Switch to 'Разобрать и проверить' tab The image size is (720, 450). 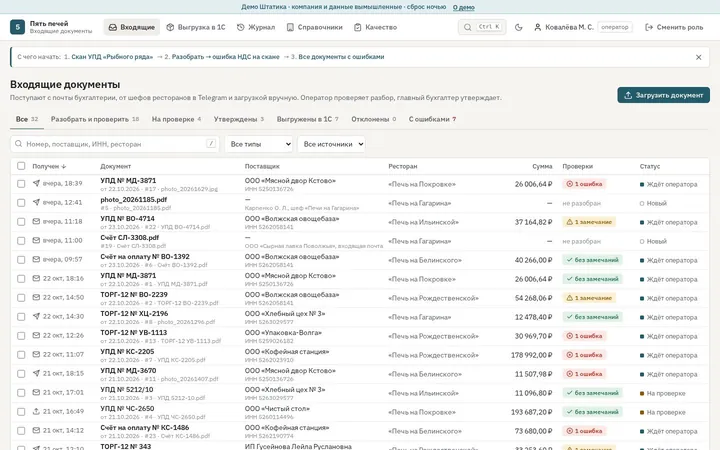[x=95, y=119]
